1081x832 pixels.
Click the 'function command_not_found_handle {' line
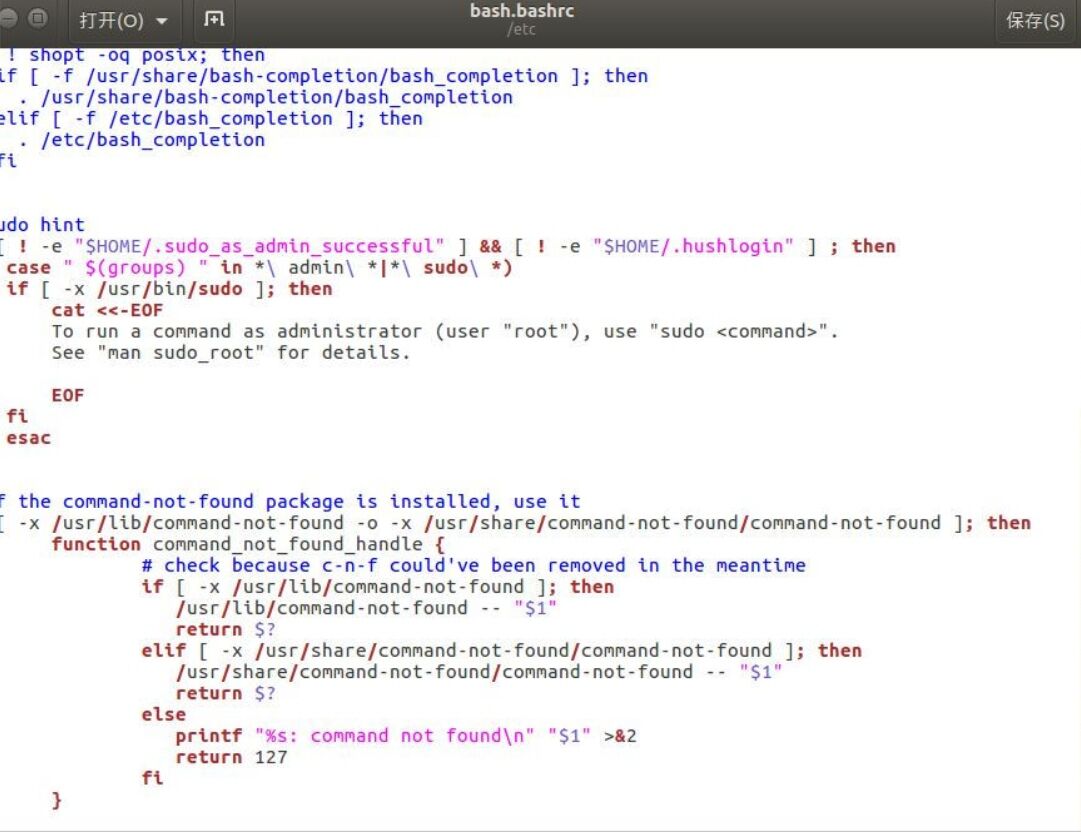click(248, 544)
